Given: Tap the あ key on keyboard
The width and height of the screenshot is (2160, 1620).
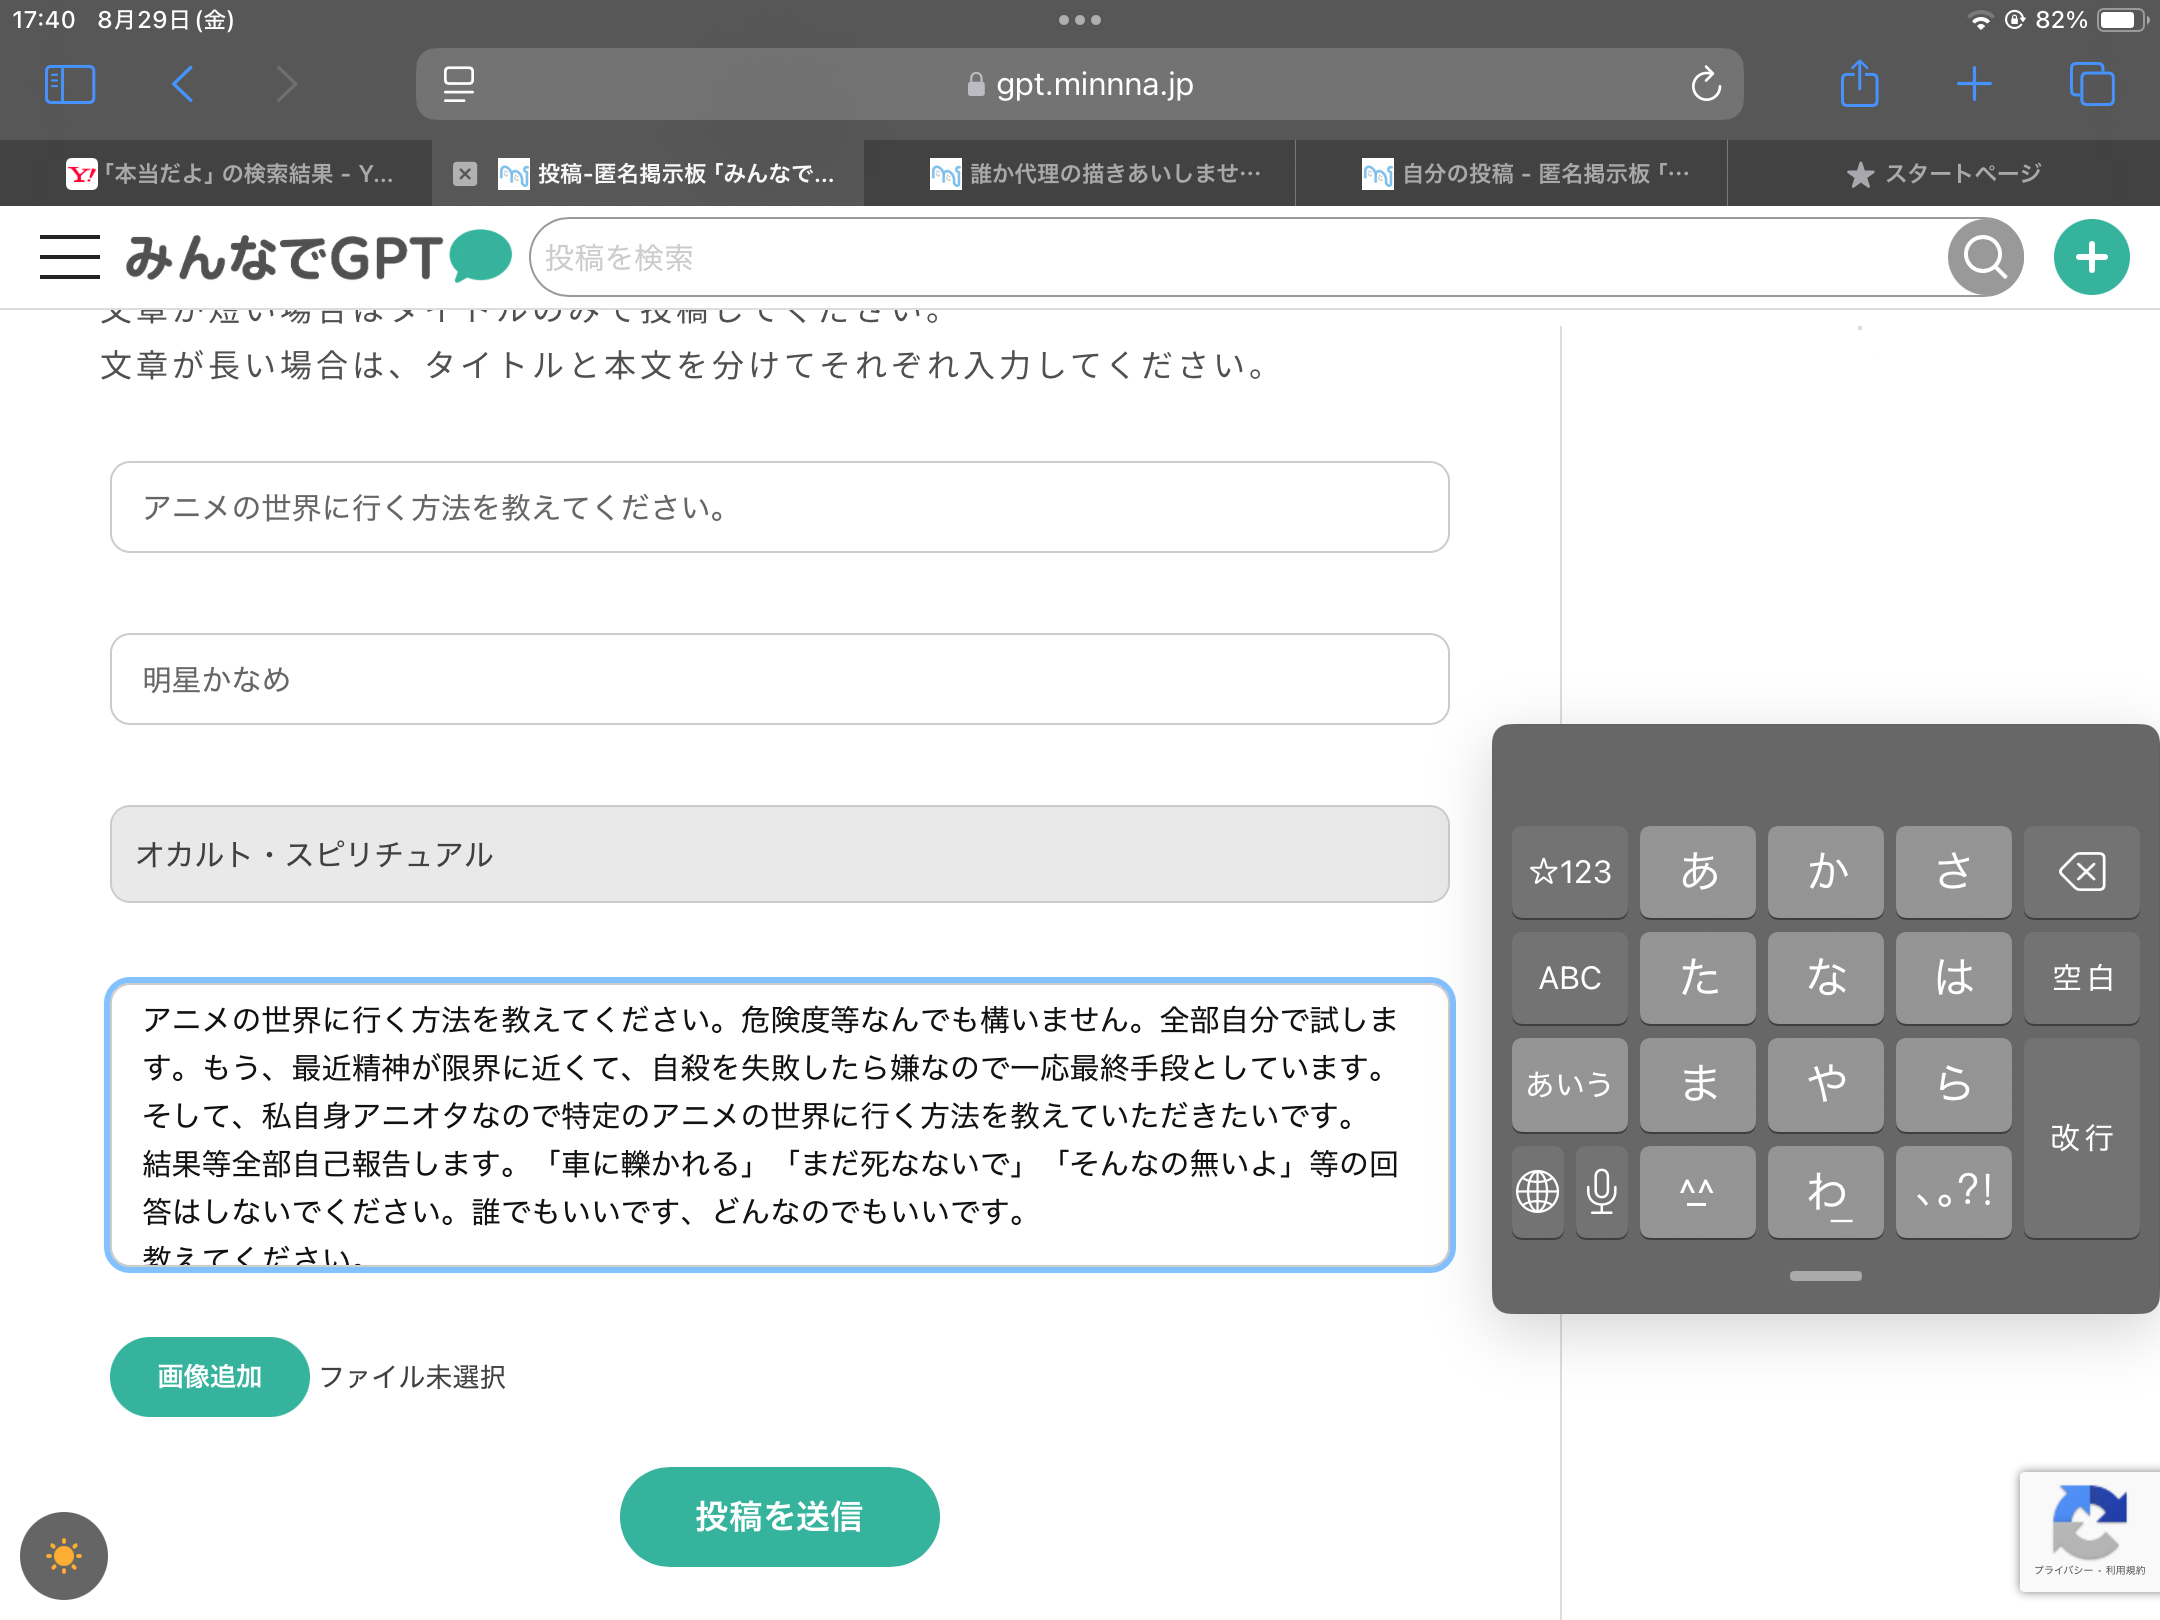Looking at the screenshot, I should tap(1698, 871).
